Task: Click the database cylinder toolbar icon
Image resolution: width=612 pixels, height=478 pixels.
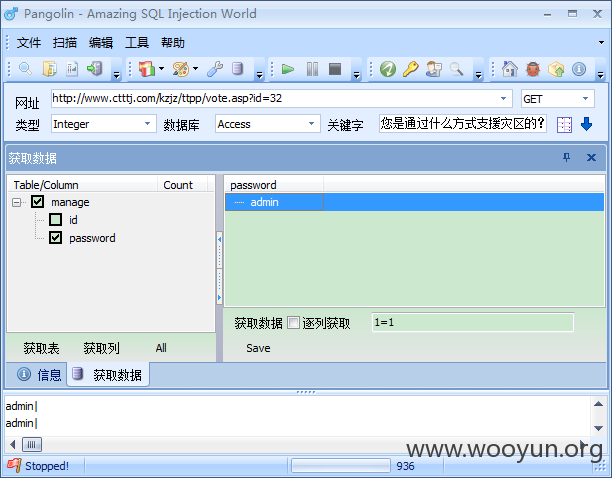Action: tap(237, 69)
